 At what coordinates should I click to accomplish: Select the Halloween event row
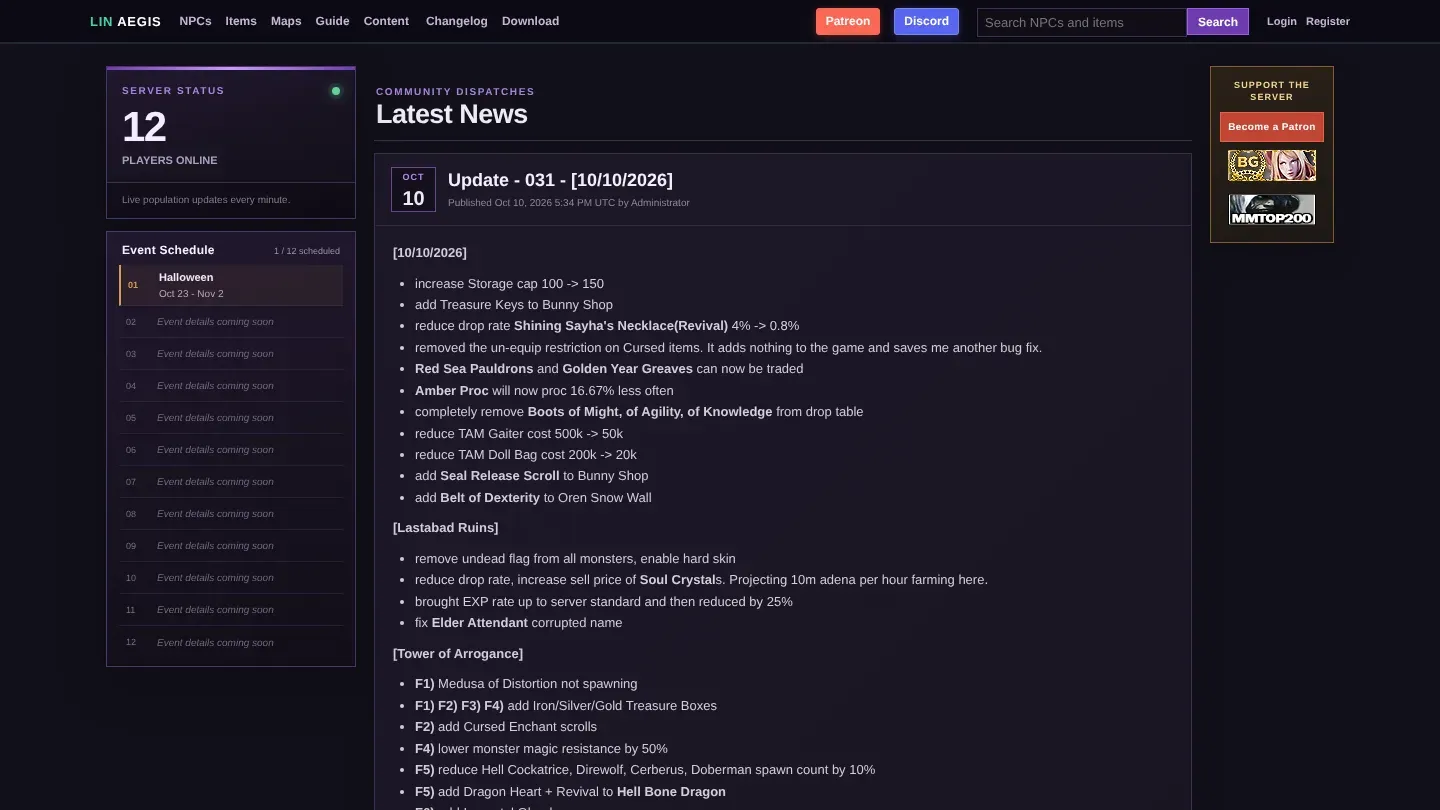coord(231,285)
